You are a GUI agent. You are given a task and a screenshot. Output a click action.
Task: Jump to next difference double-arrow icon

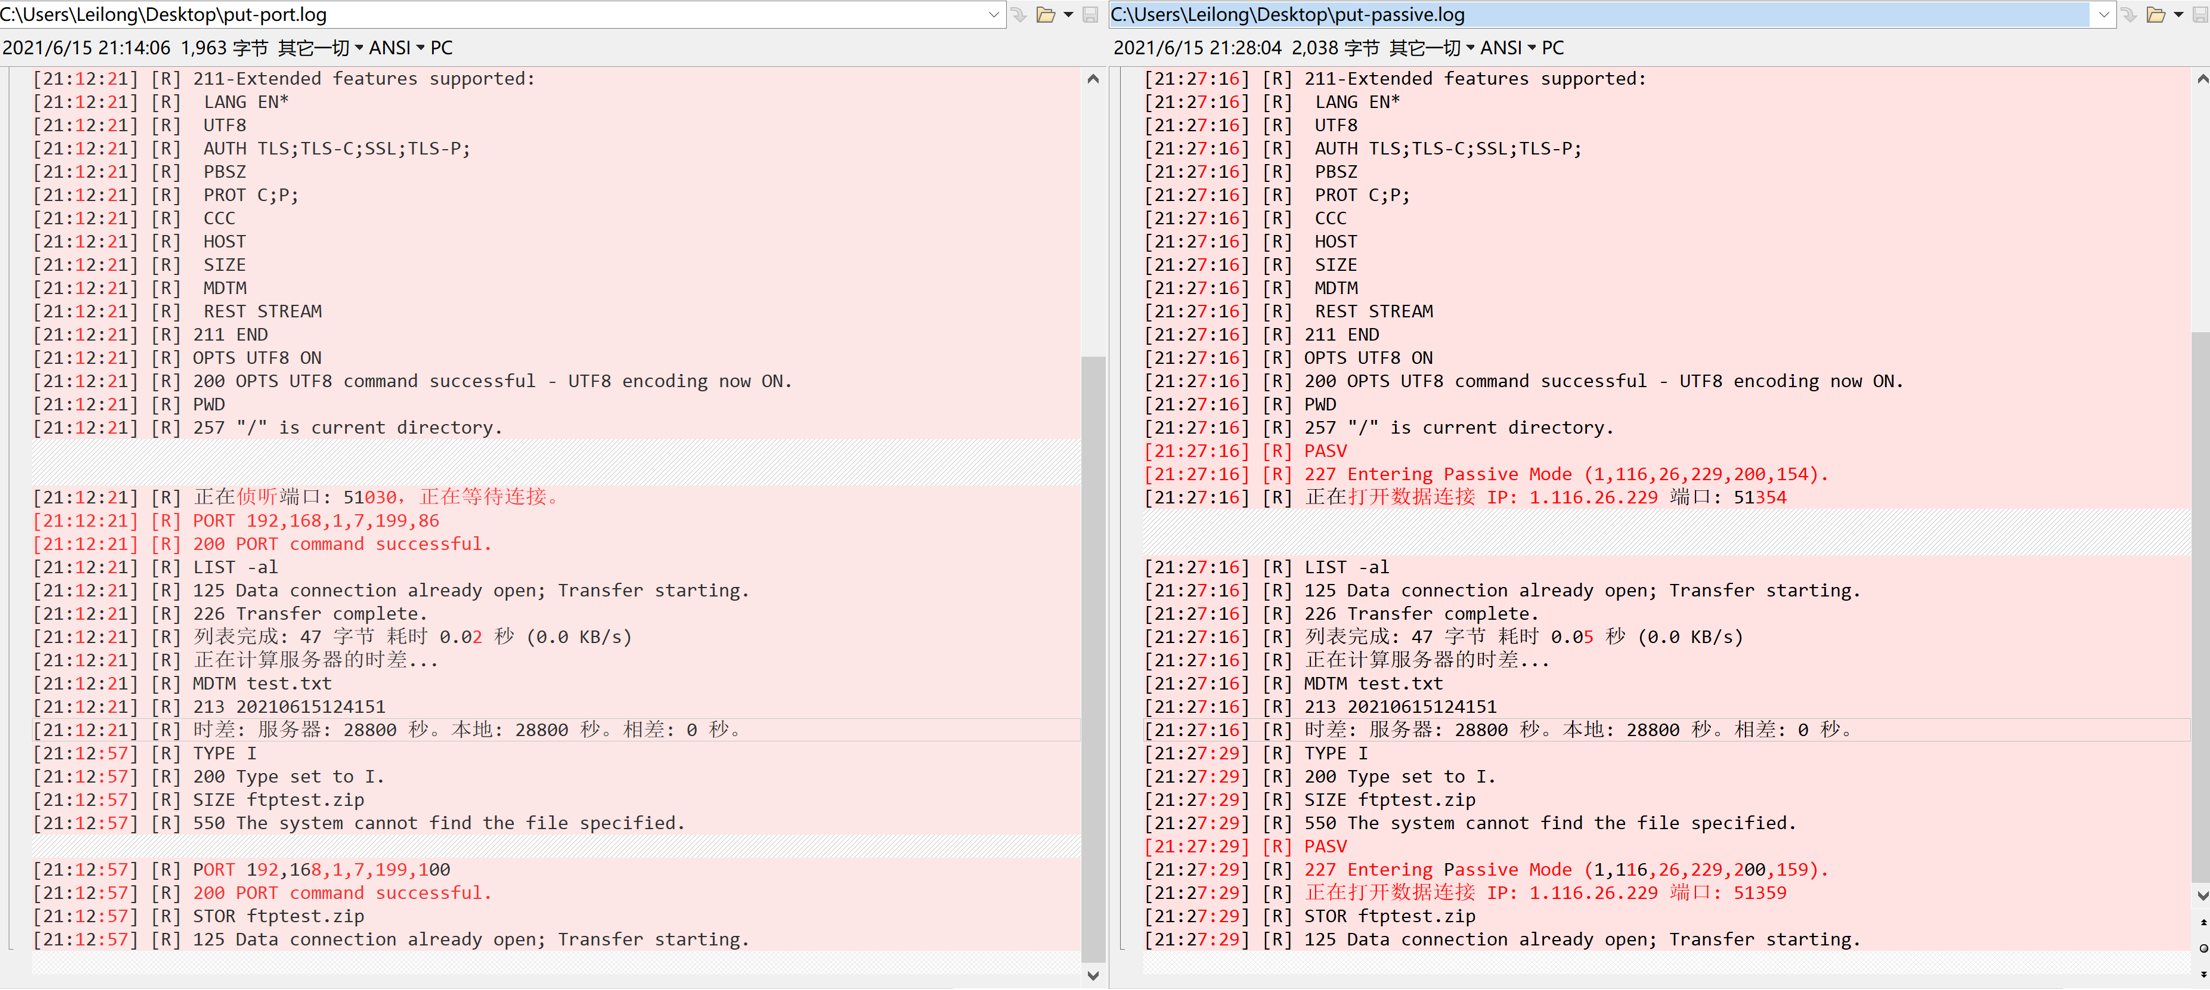pos(2203,973)
